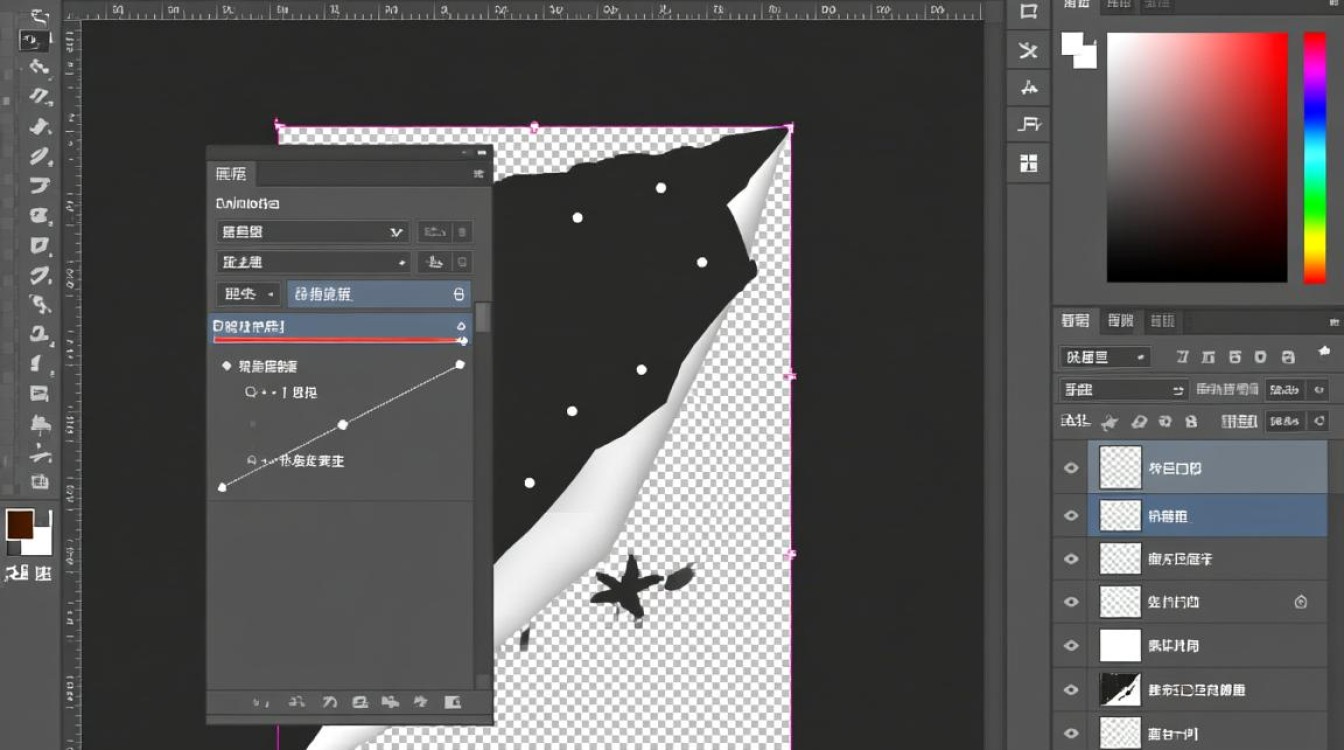Click the flyout menu icon of layers panel
Viewport: 1344px width, 750px height.
click(x=1333, y=322)
